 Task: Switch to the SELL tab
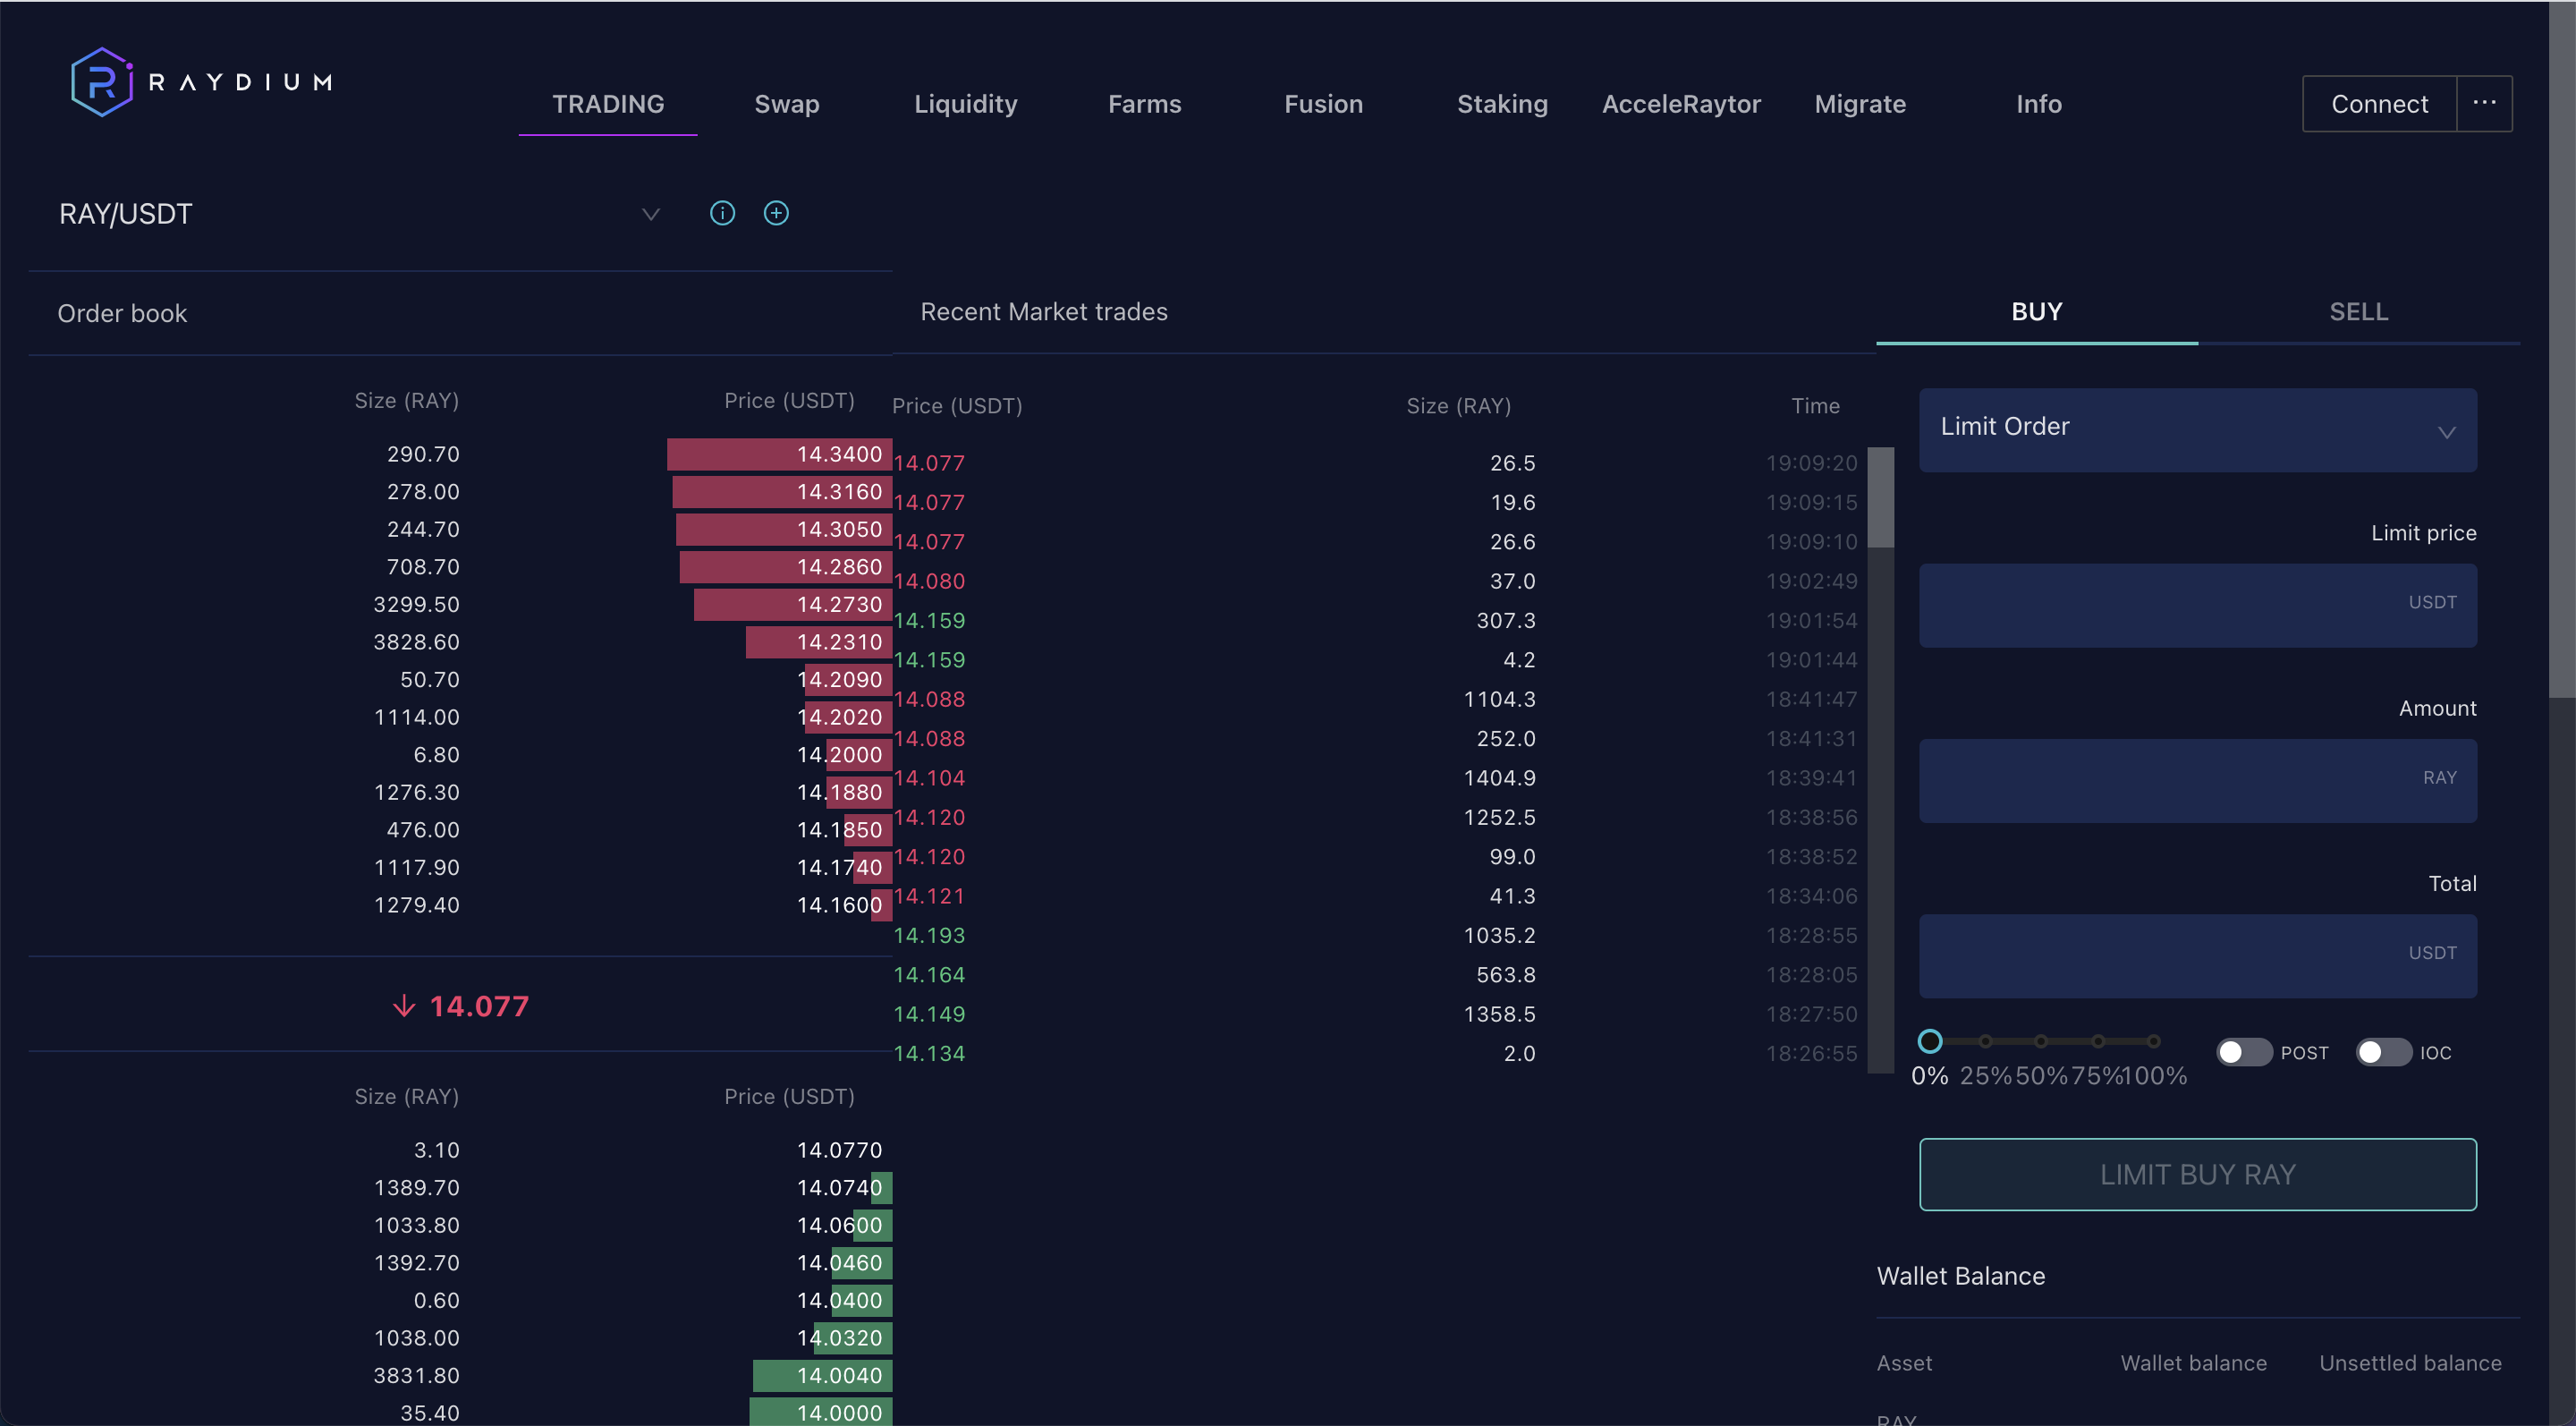2358,312
